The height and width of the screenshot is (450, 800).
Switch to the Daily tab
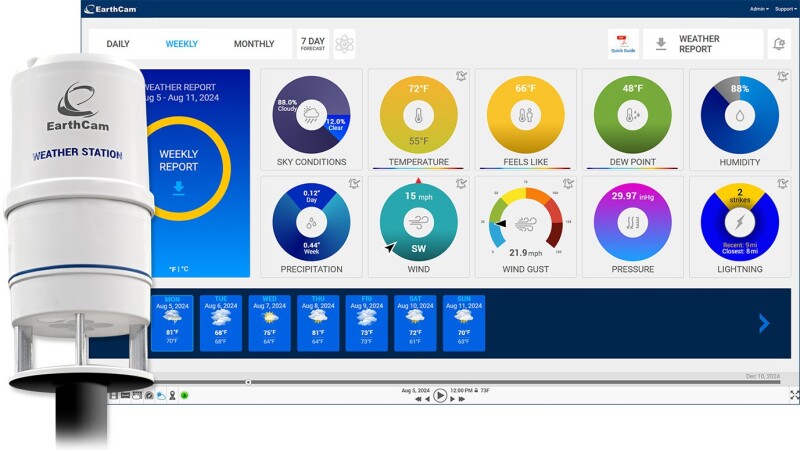[x=118, y=44]
